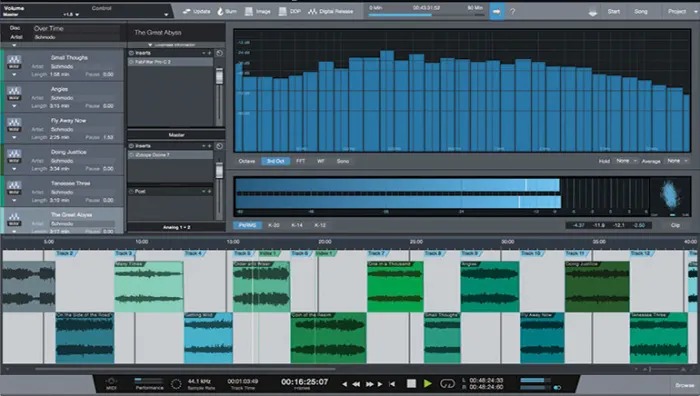Stop playback with square stop button
The width and height of the screenshot is (700, 396).
411,383
